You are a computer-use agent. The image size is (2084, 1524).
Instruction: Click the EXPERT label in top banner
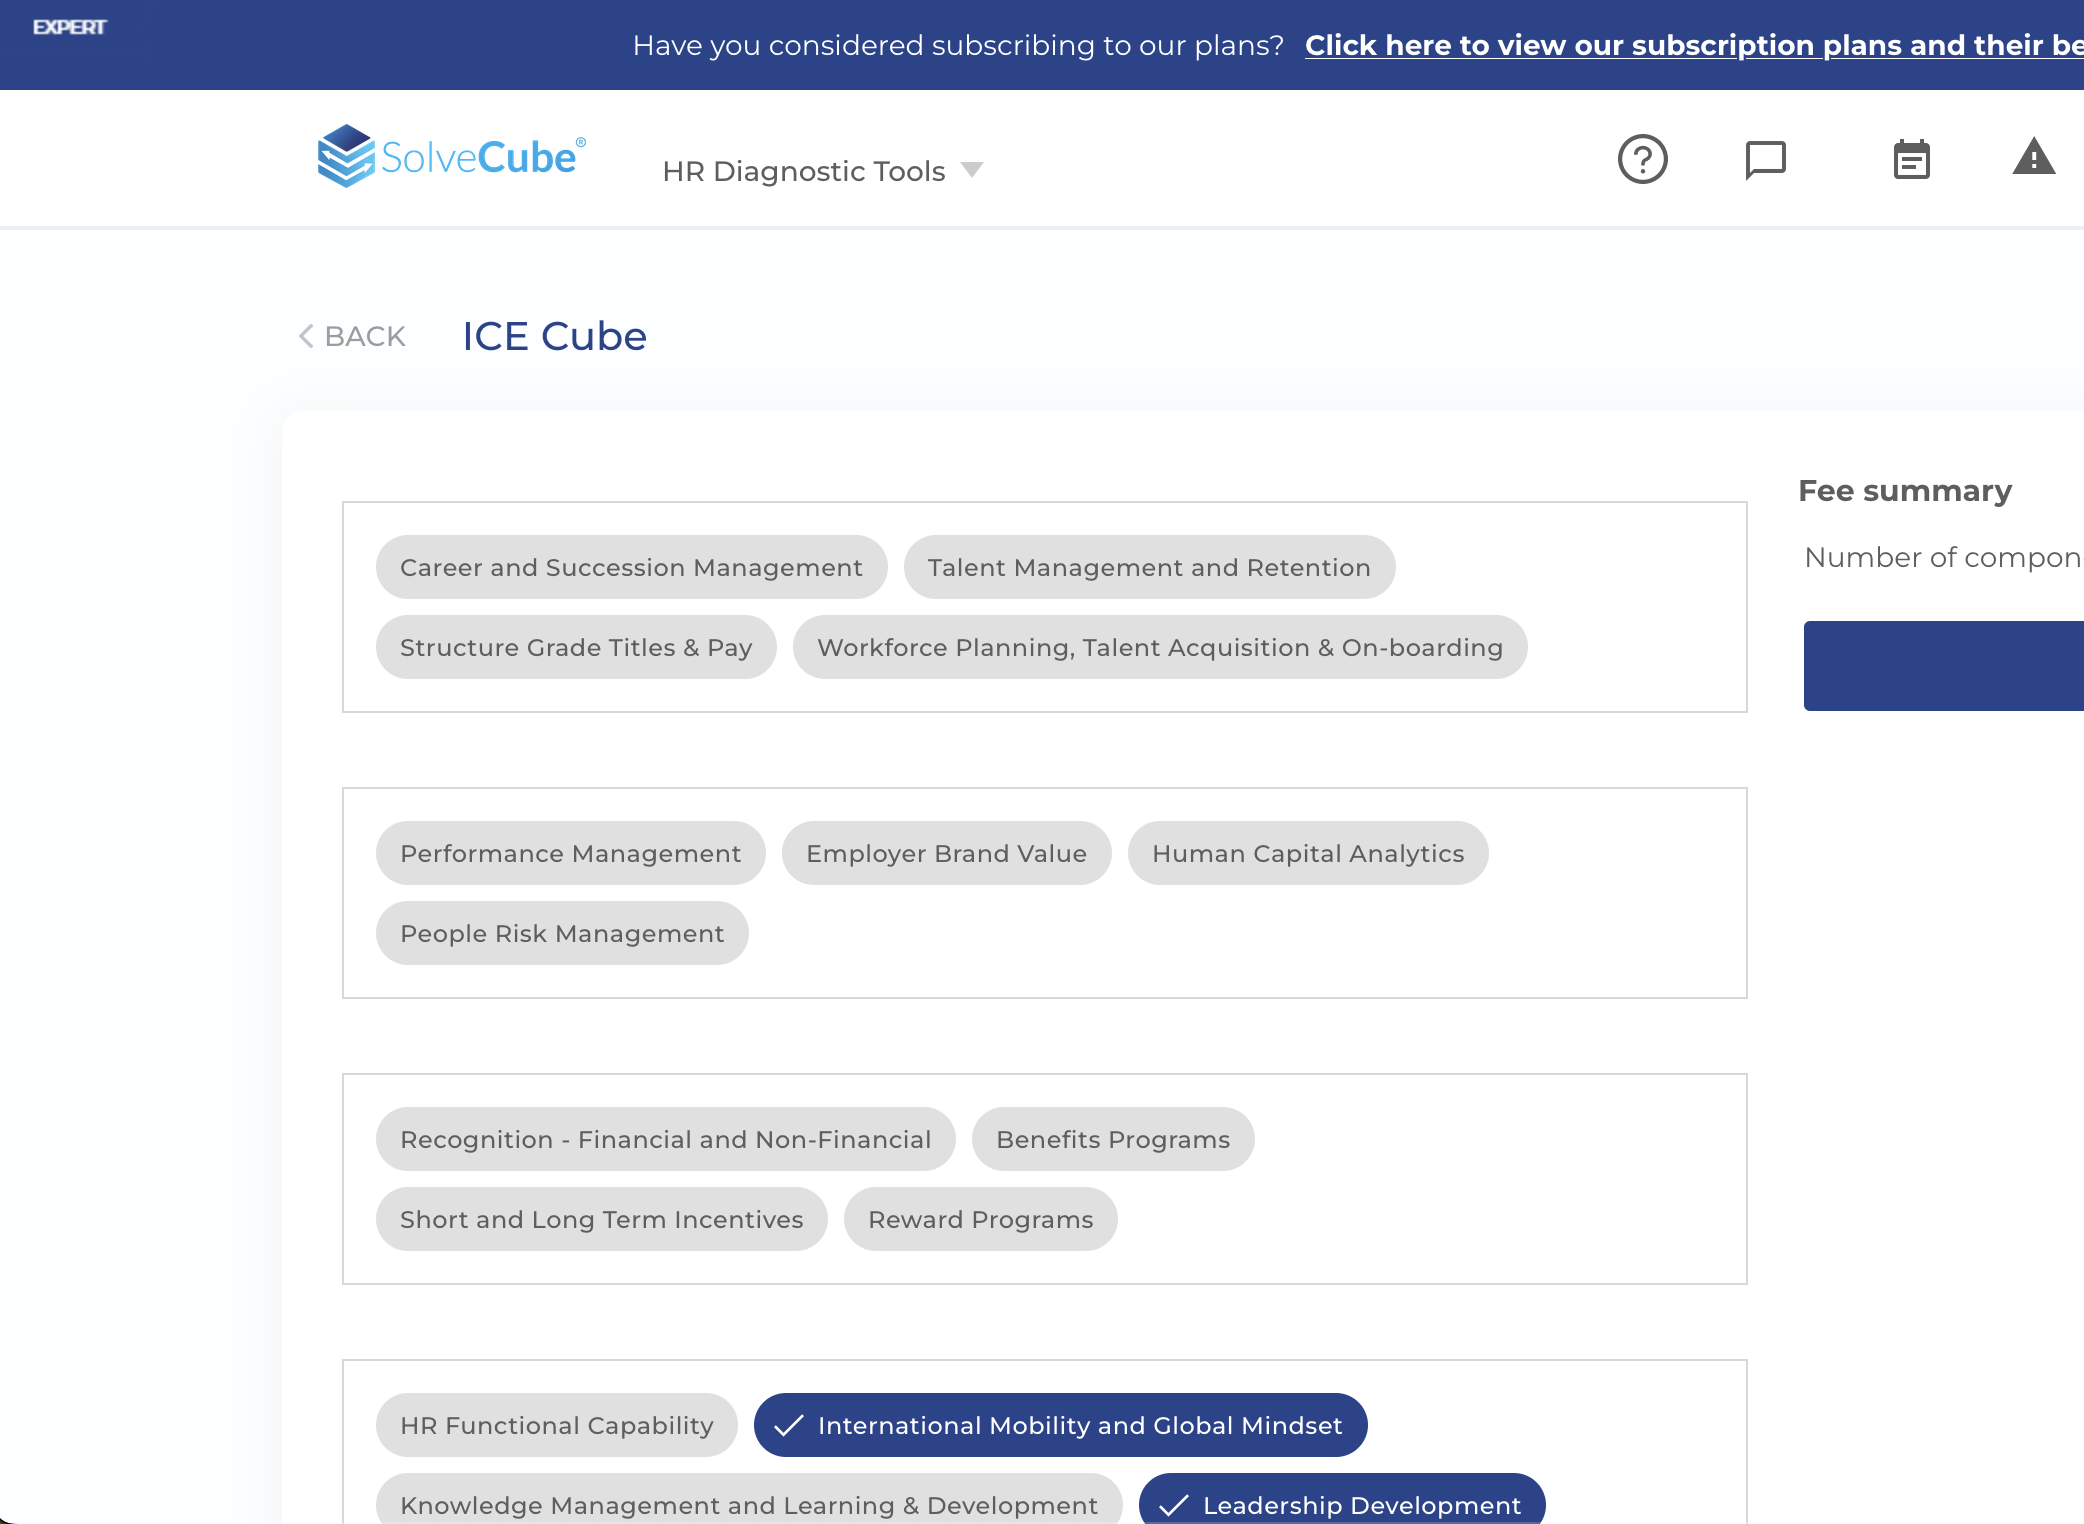tap(69, 27)
